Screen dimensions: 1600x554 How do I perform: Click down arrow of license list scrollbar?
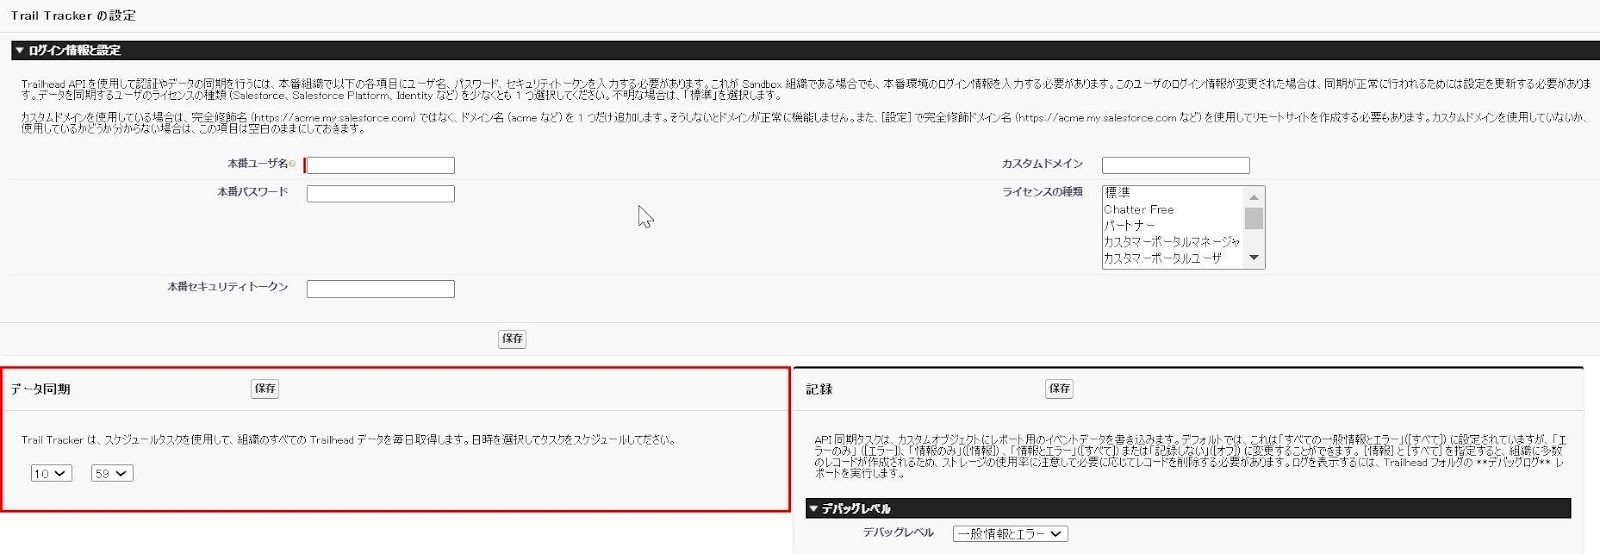[x=1254, y=258]
